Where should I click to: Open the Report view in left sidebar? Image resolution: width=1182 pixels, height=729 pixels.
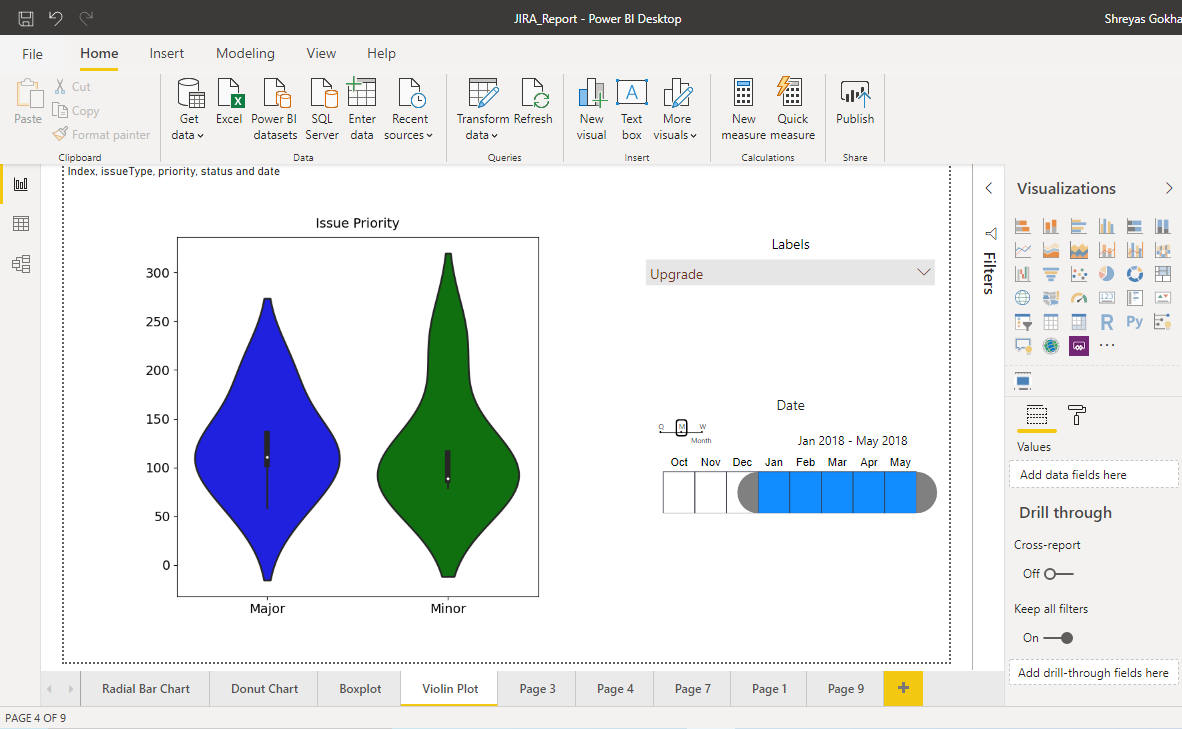tap(20, 183)
